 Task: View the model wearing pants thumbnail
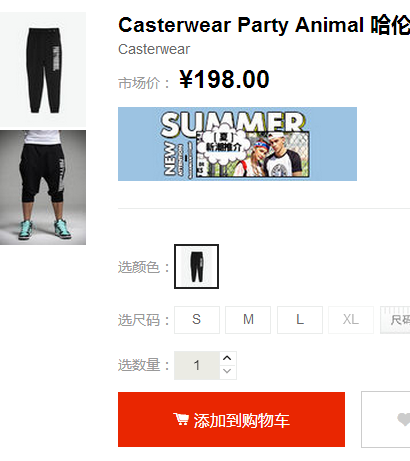coord(43,187)
